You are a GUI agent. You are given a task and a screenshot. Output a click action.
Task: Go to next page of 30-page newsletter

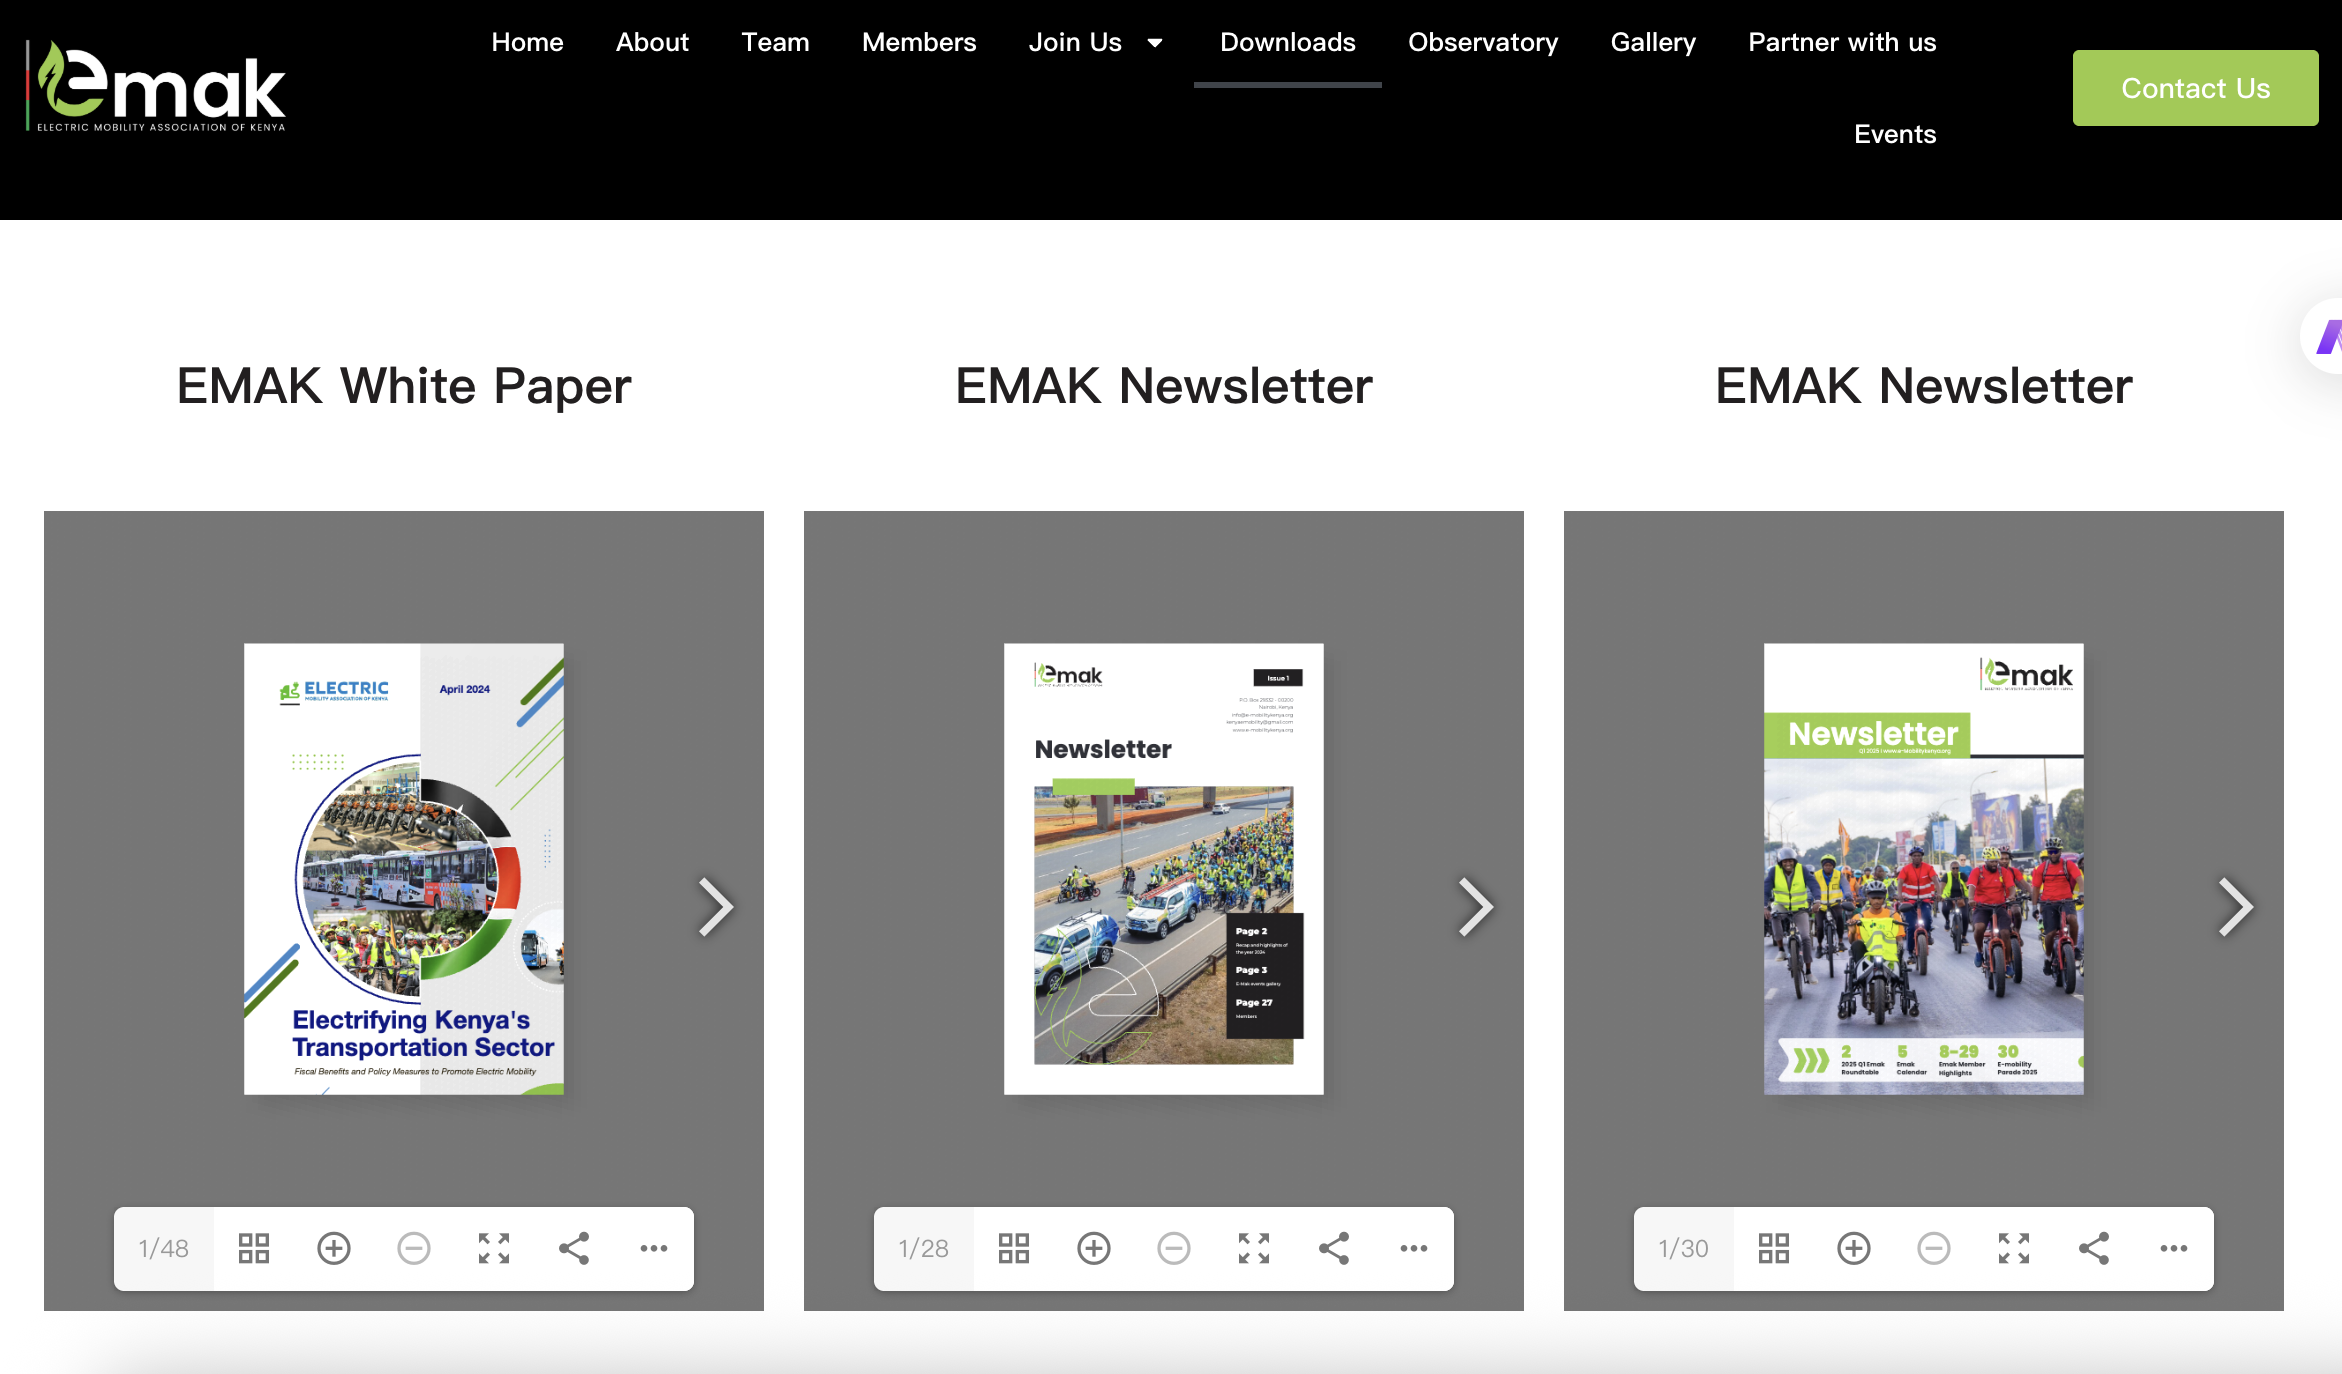pyautogui.click(x=2236, y=907)
